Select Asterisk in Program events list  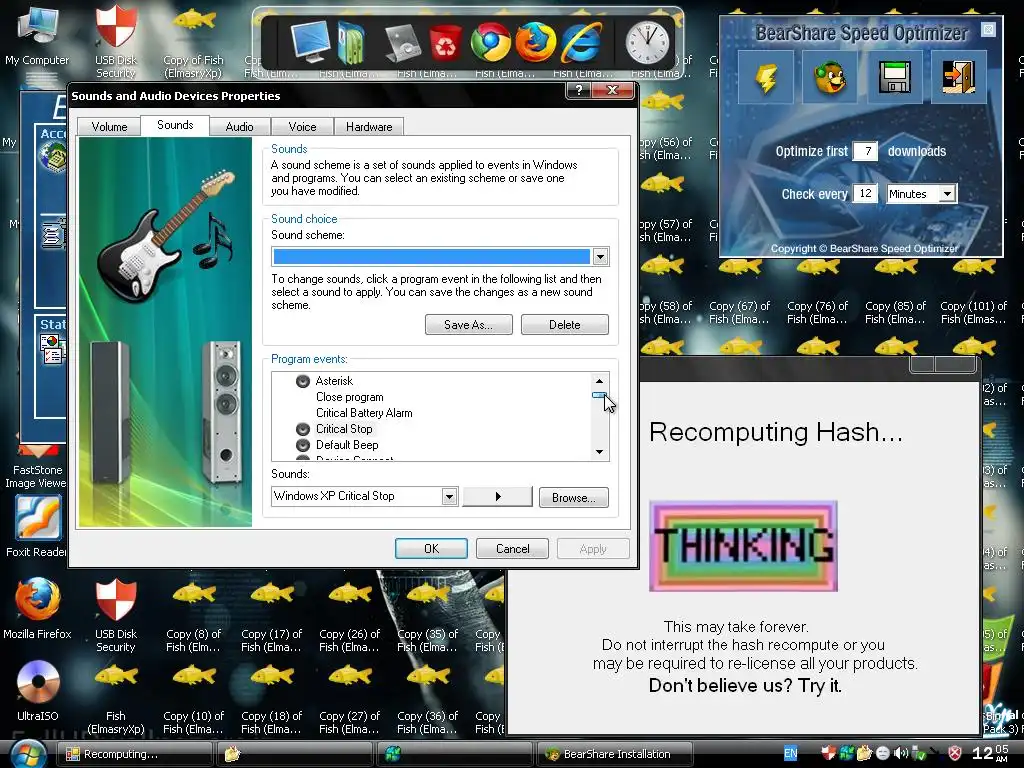coord(334,381)
